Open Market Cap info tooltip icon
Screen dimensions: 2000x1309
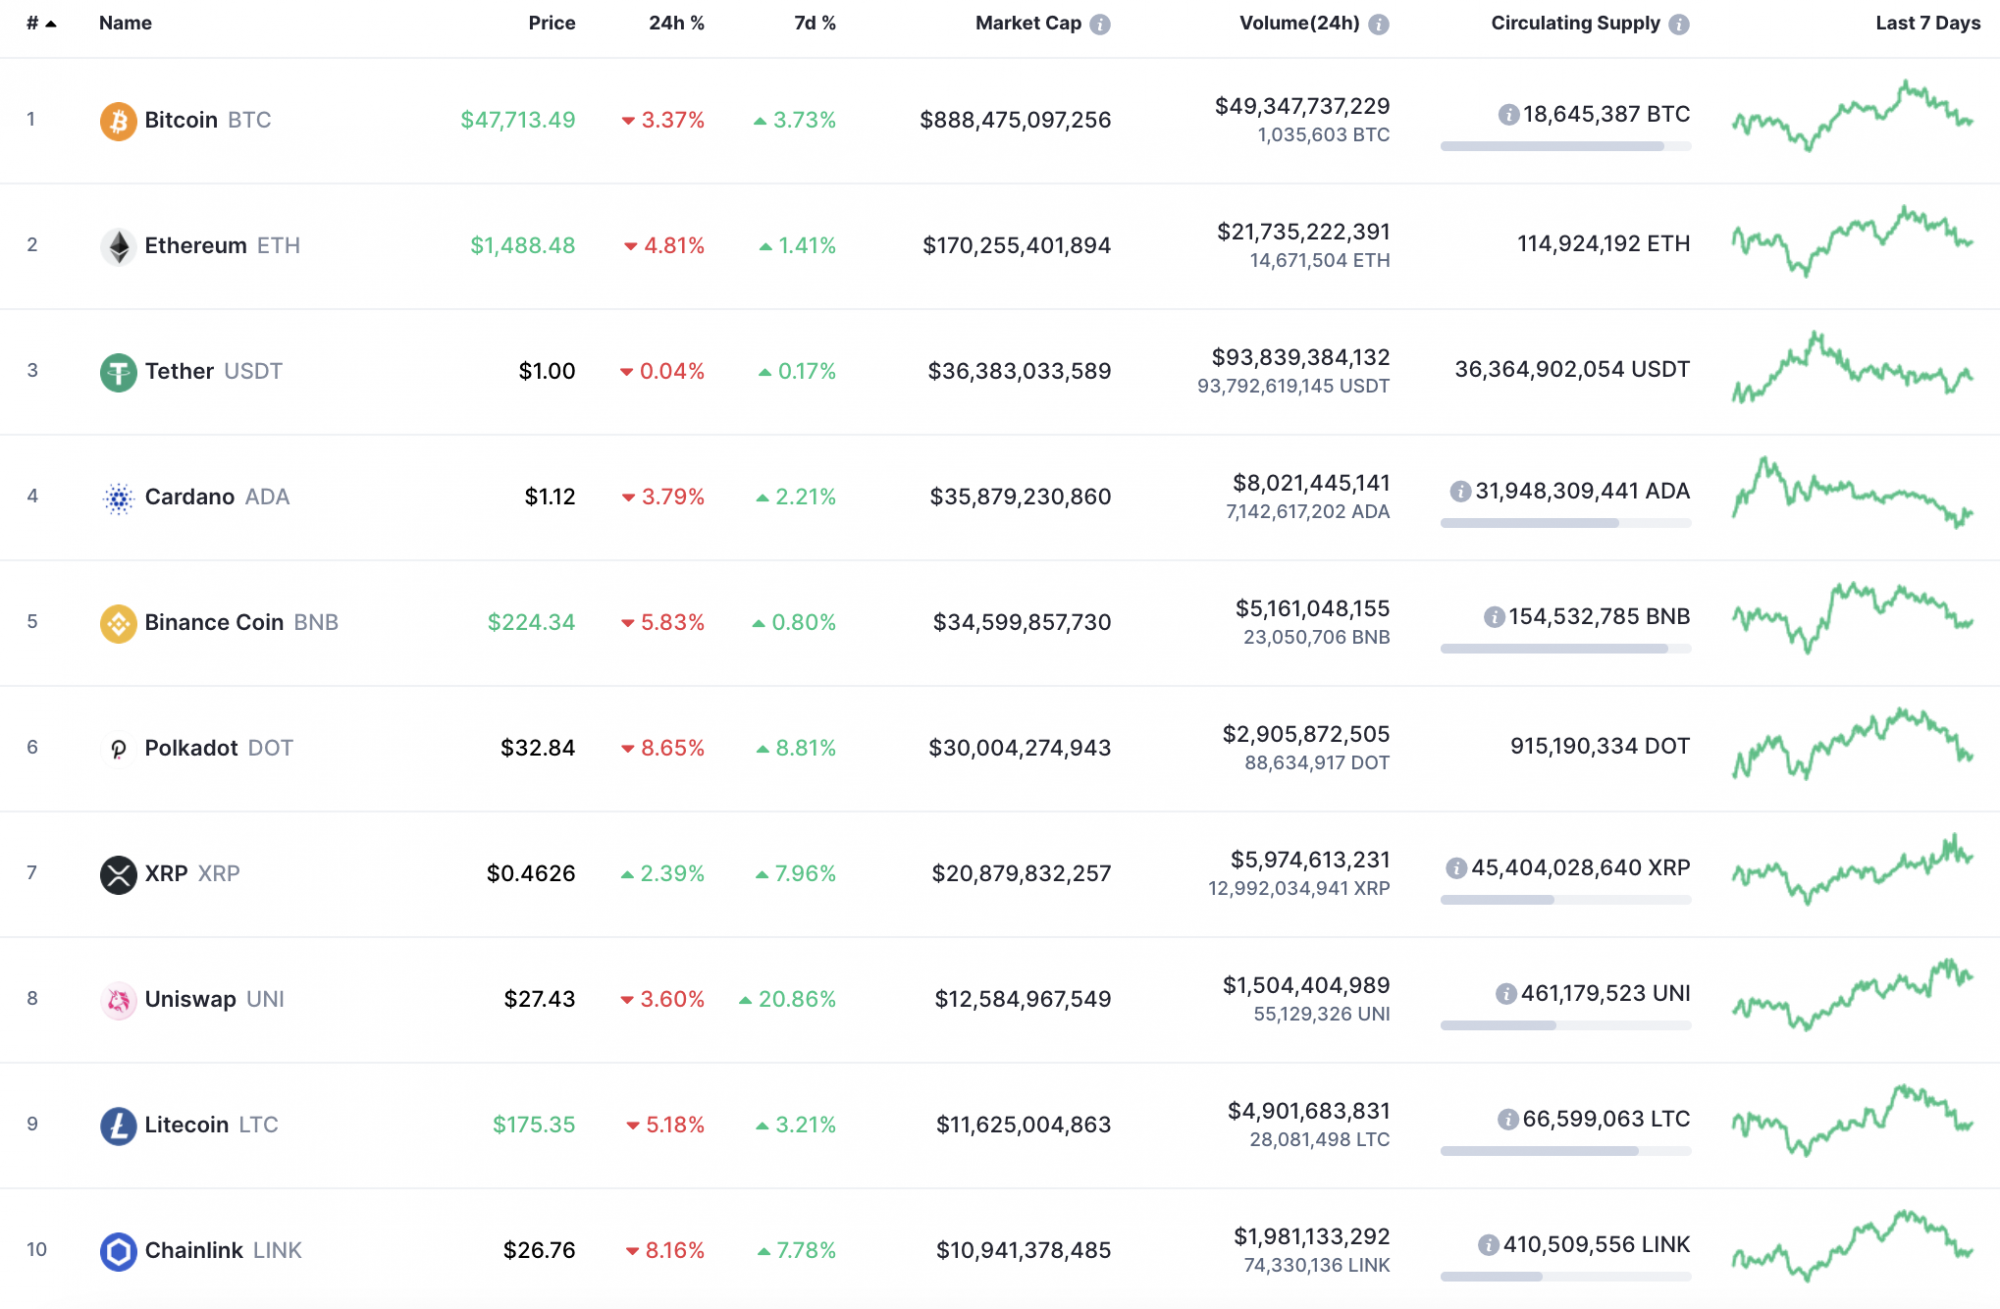click(x=1100, y=24)
